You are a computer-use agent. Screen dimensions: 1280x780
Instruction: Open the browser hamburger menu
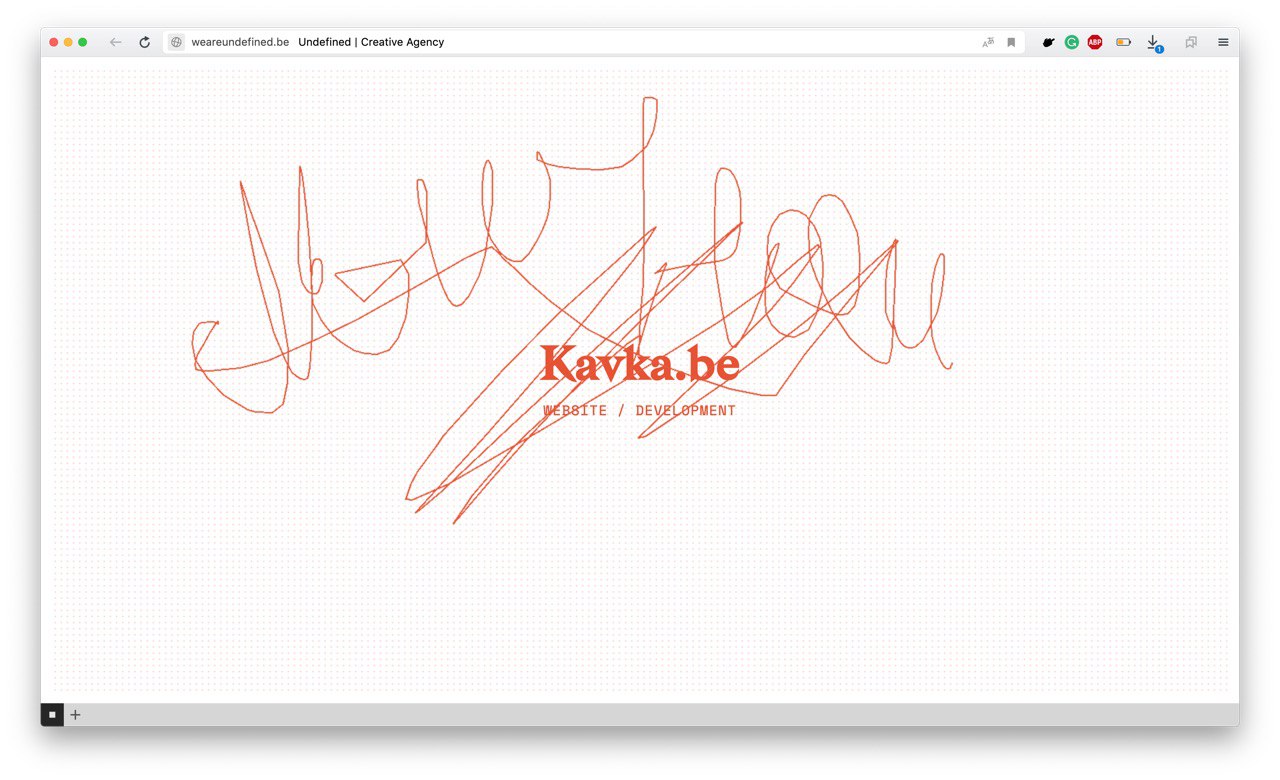[1223, 42]
